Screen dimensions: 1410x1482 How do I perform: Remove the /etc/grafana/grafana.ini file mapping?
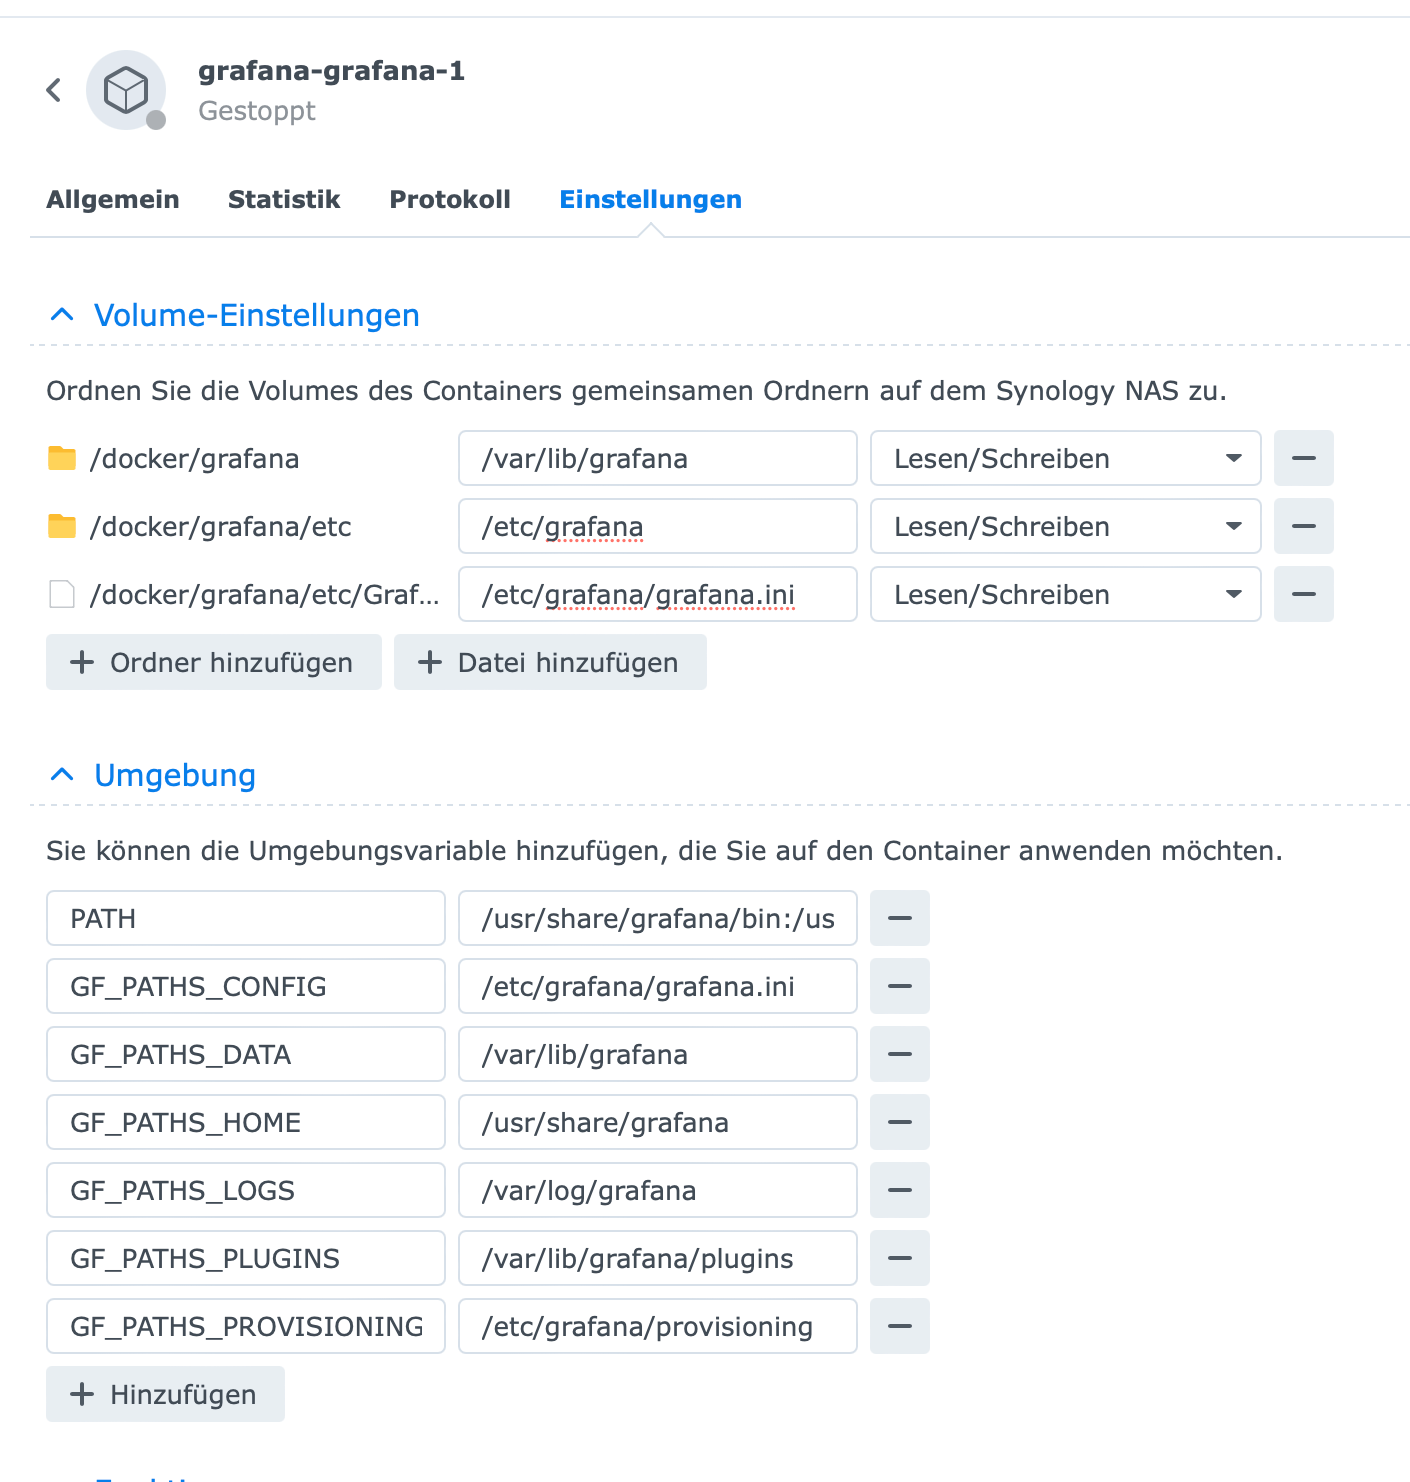point(1303,594)
